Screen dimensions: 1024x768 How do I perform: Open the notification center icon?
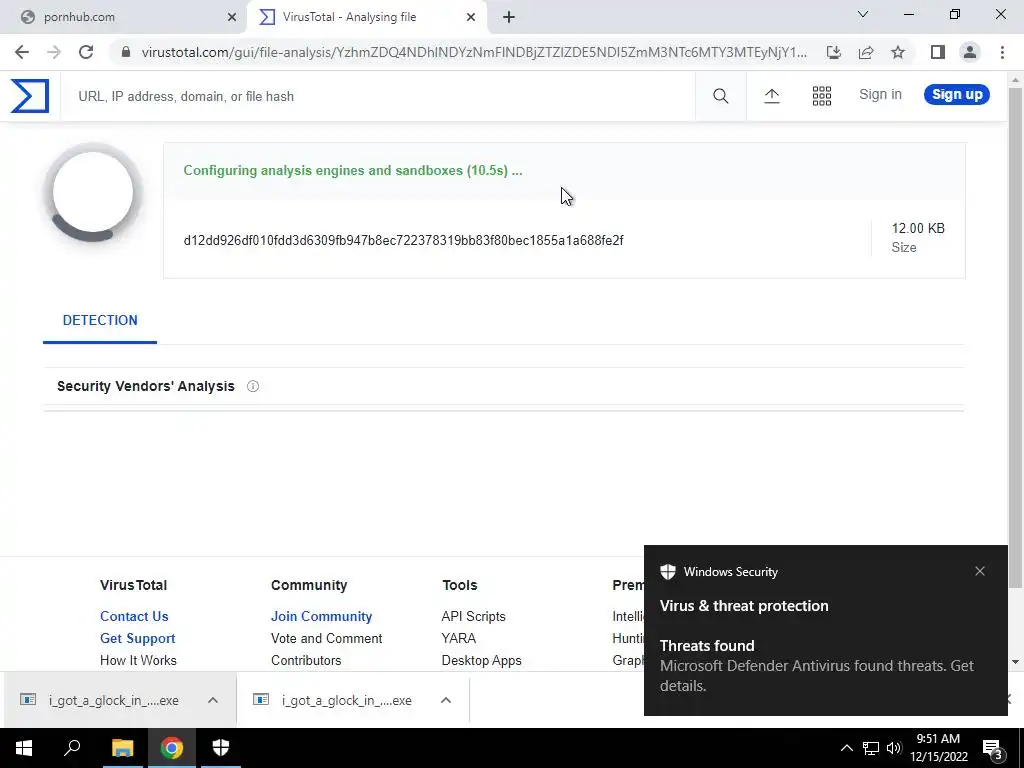tap(993, 748)
